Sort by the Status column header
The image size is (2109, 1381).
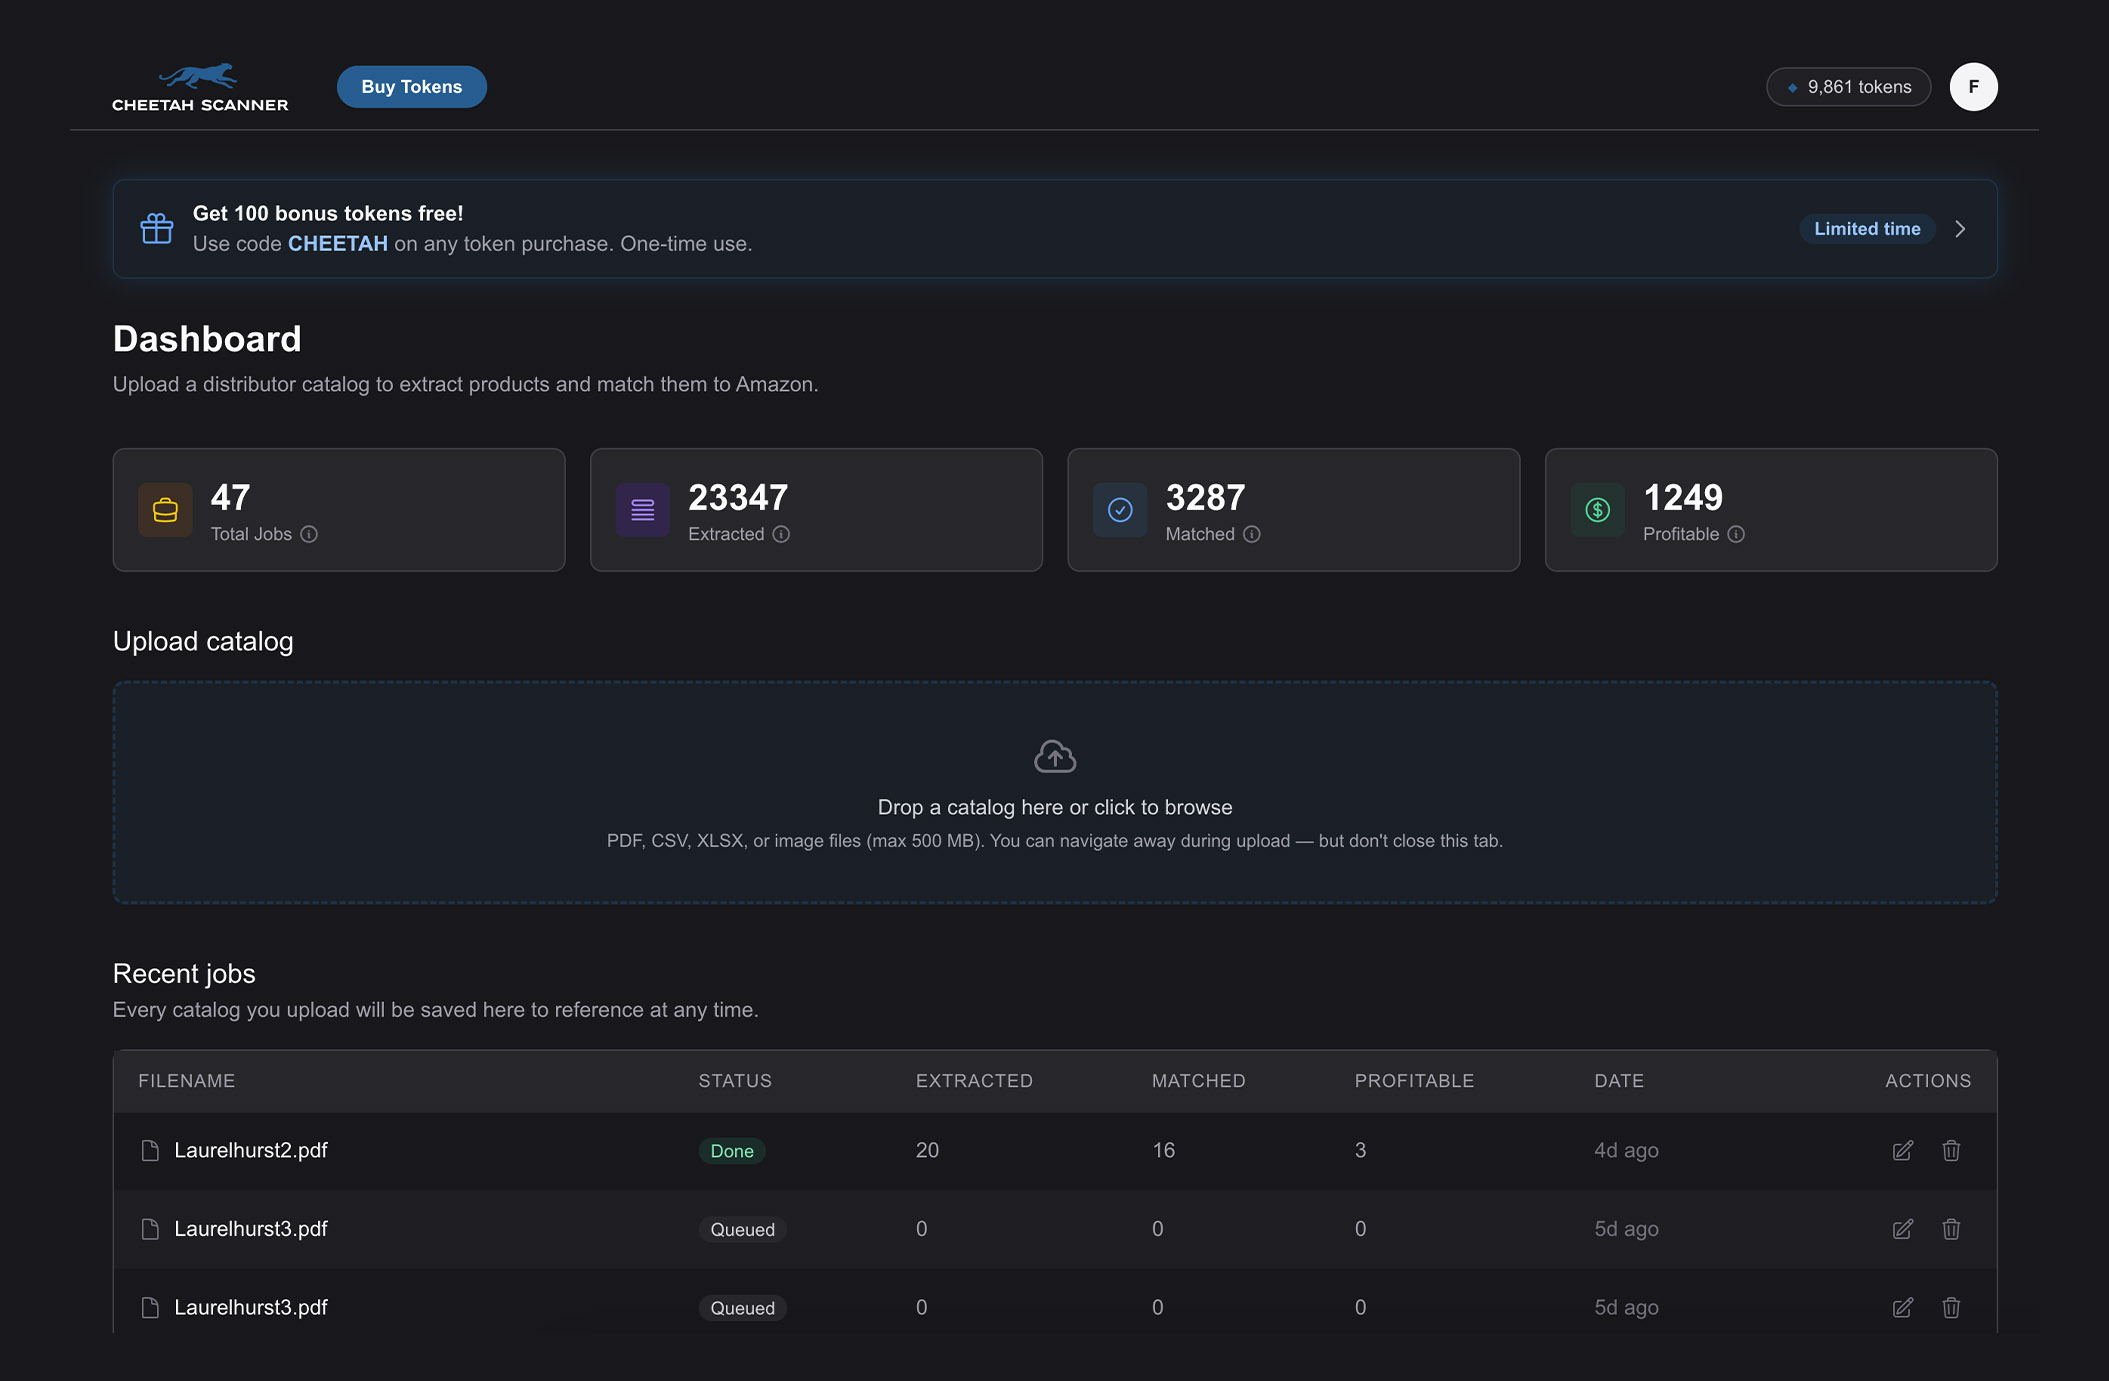coord(734,1081)
